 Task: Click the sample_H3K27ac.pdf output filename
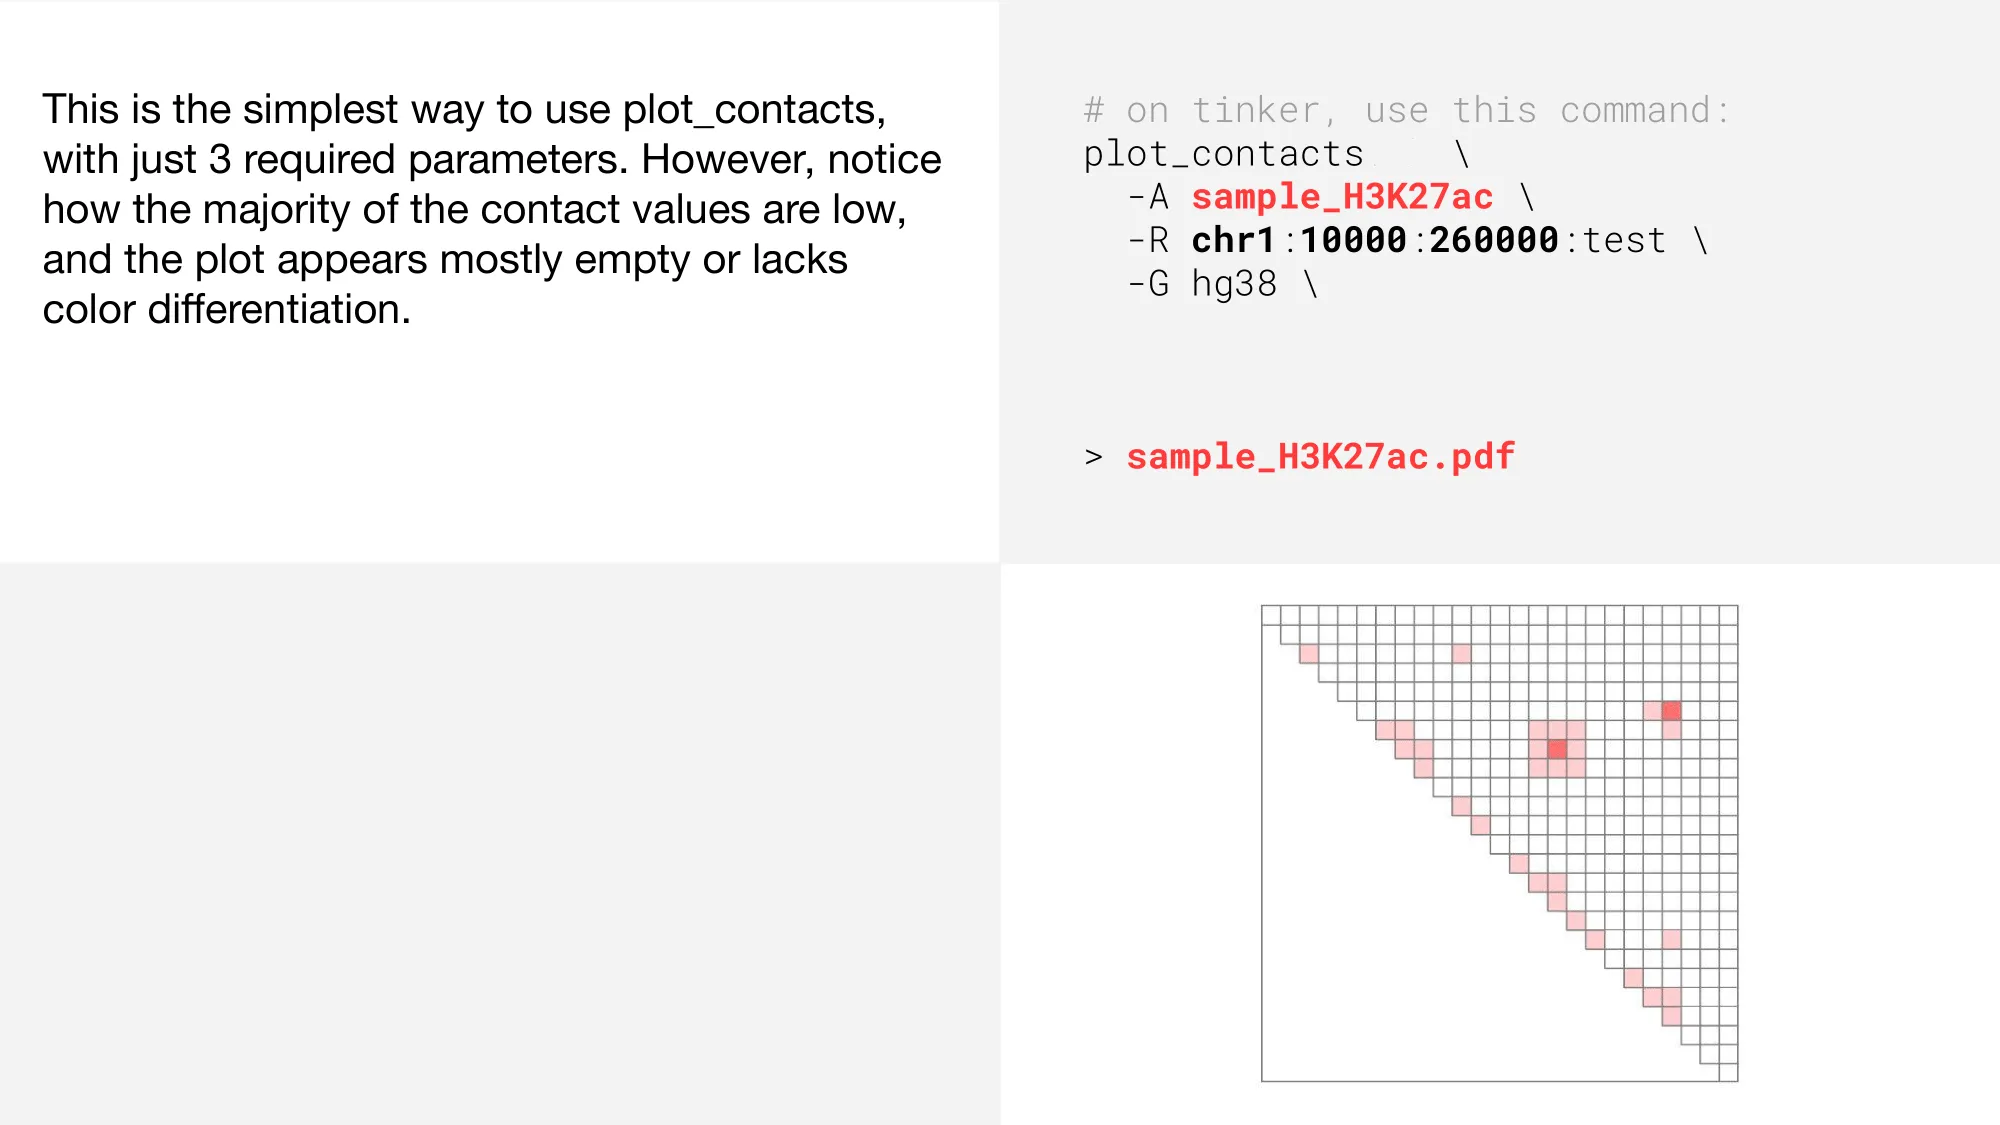tap(1320, 457)
